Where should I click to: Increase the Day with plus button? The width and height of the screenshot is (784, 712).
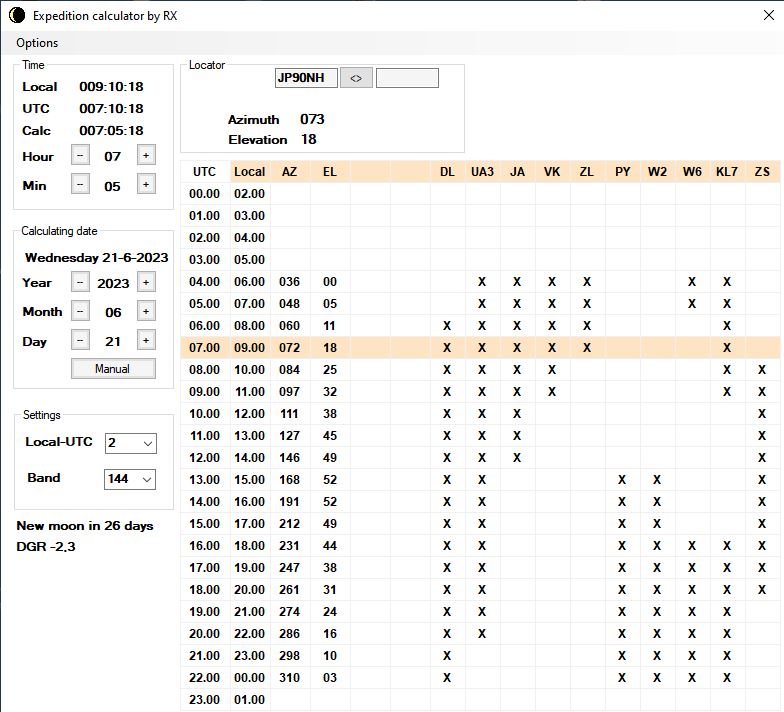(146, 340)
